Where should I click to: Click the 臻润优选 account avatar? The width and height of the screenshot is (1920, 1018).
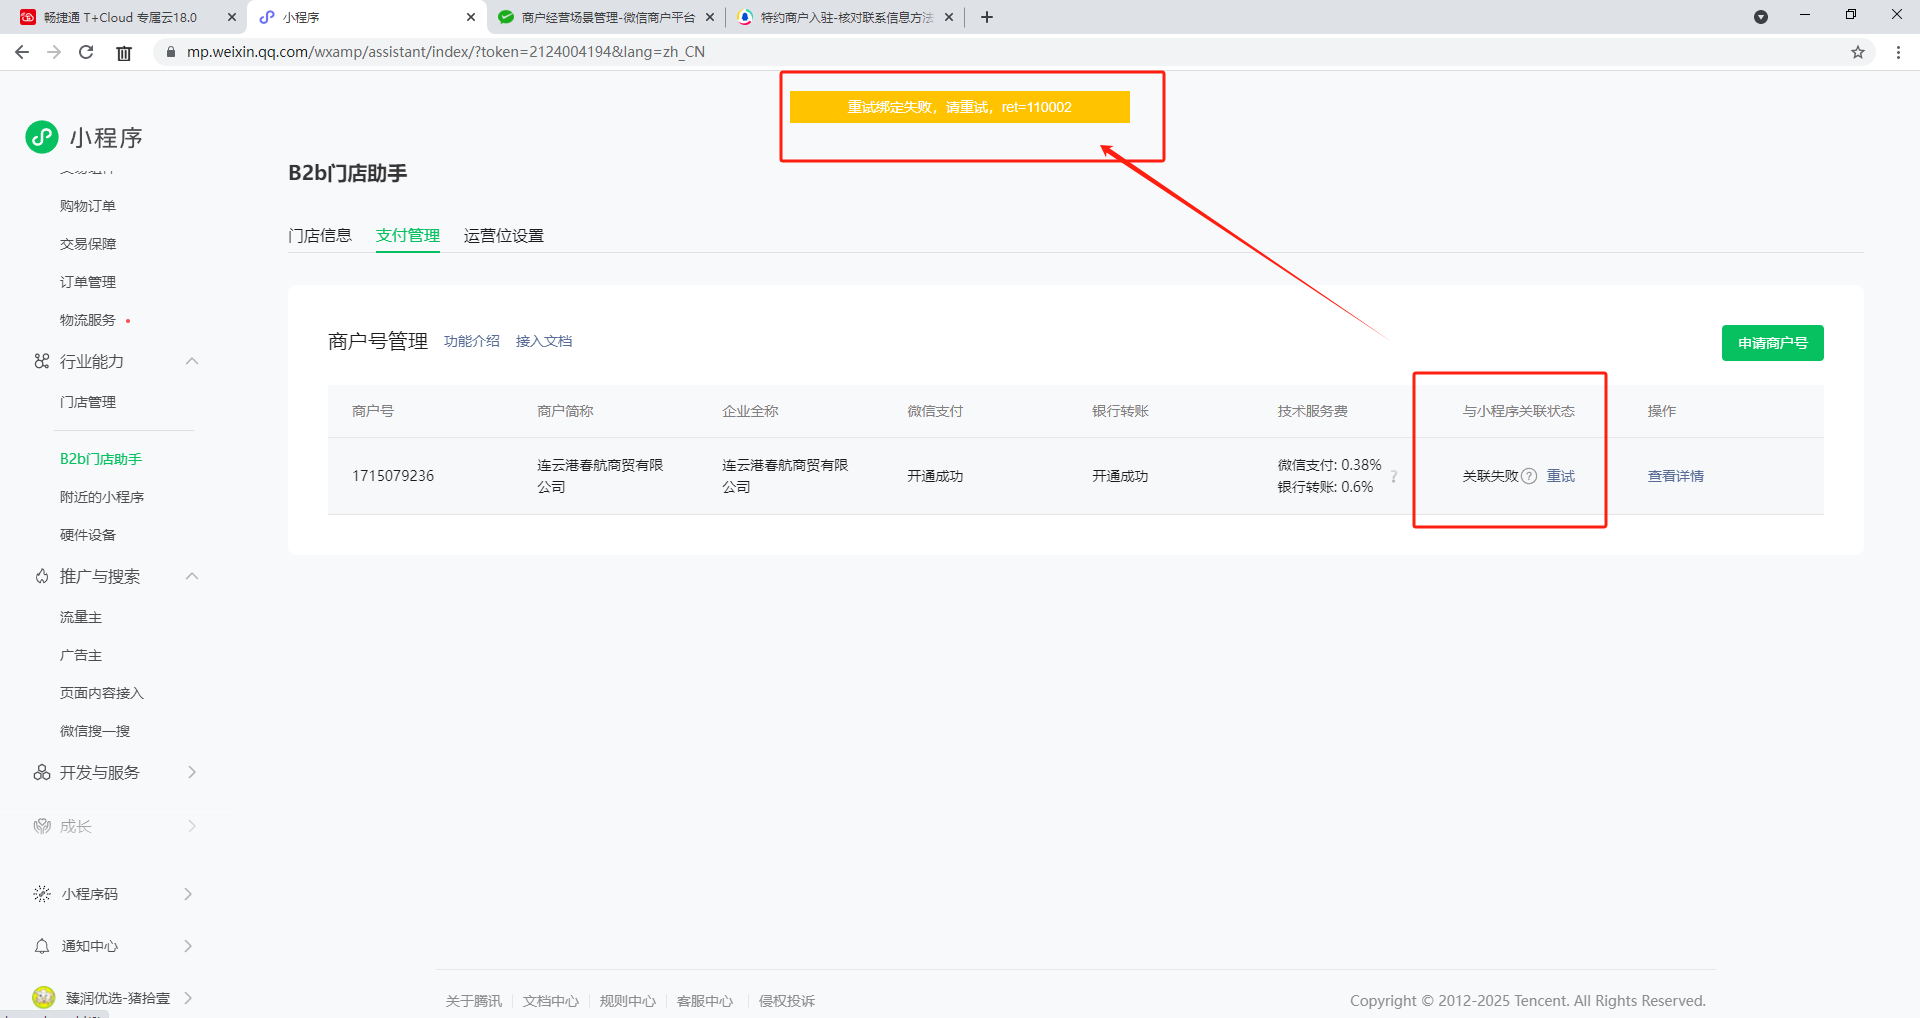pos(43,997)
